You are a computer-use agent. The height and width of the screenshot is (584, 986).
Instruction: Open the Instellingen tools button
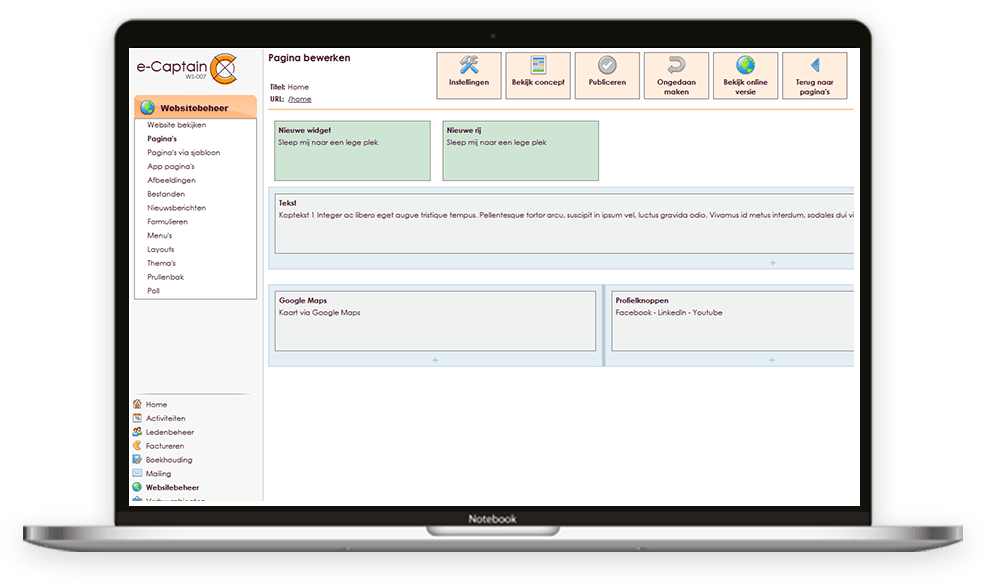coord(469,75)
